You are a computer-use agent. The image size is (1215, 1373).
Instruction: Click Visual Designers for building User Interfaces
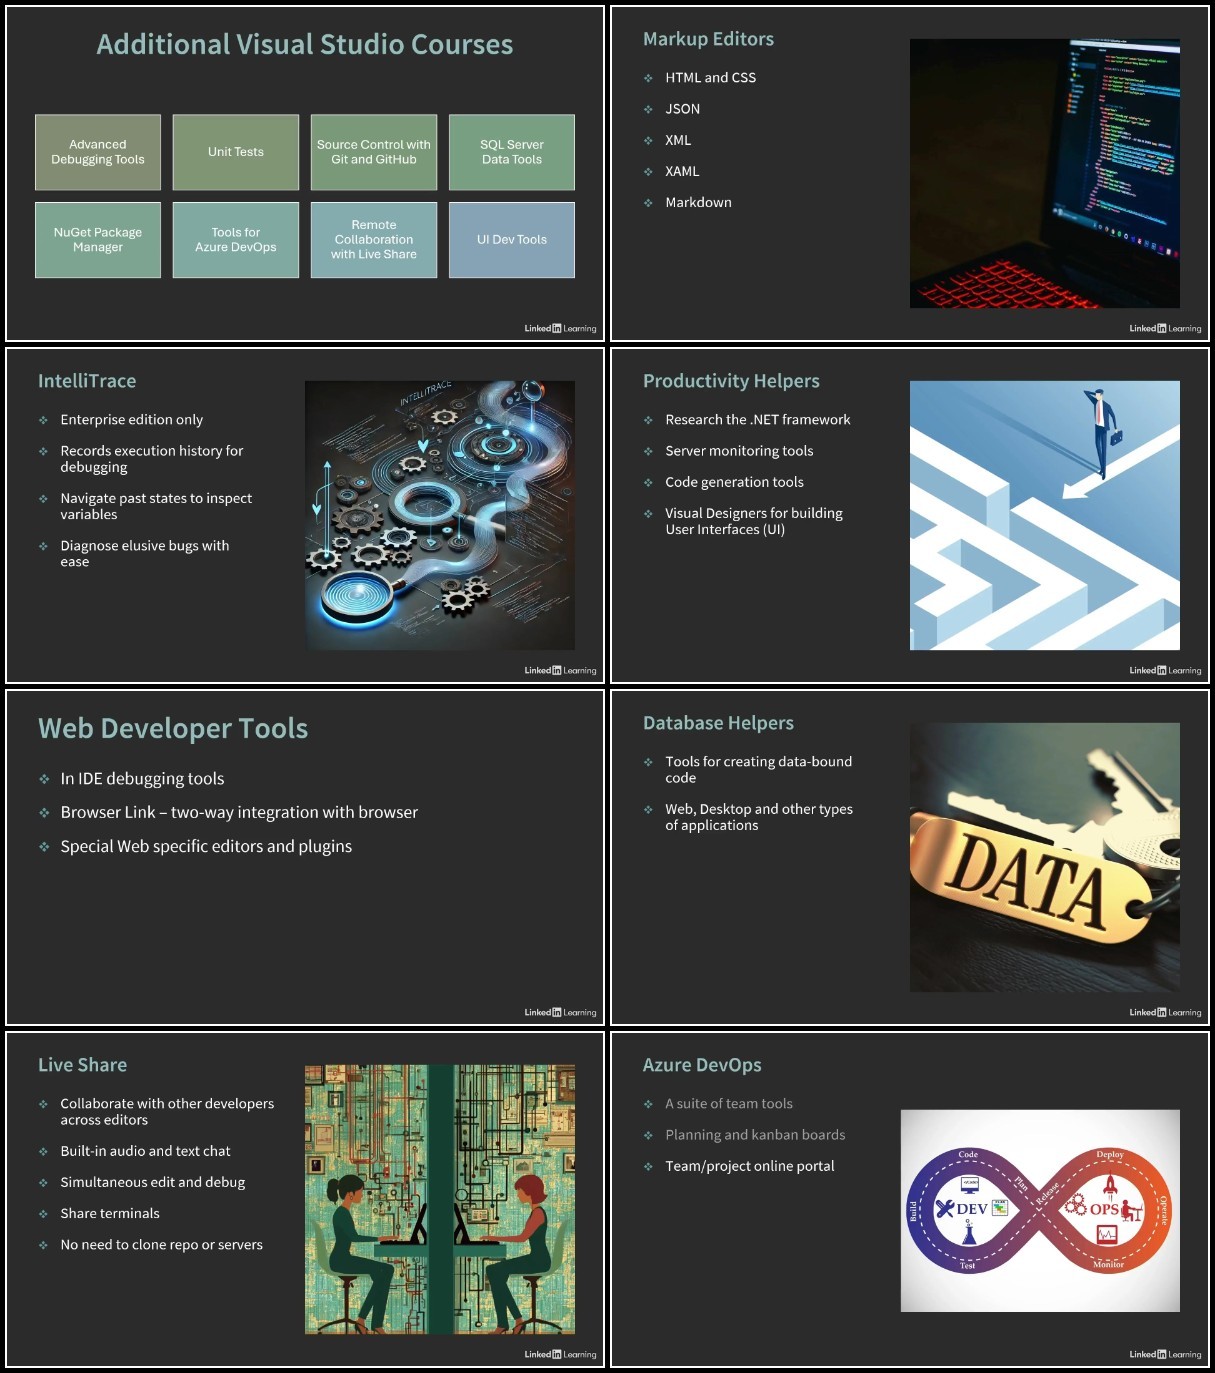754,521
